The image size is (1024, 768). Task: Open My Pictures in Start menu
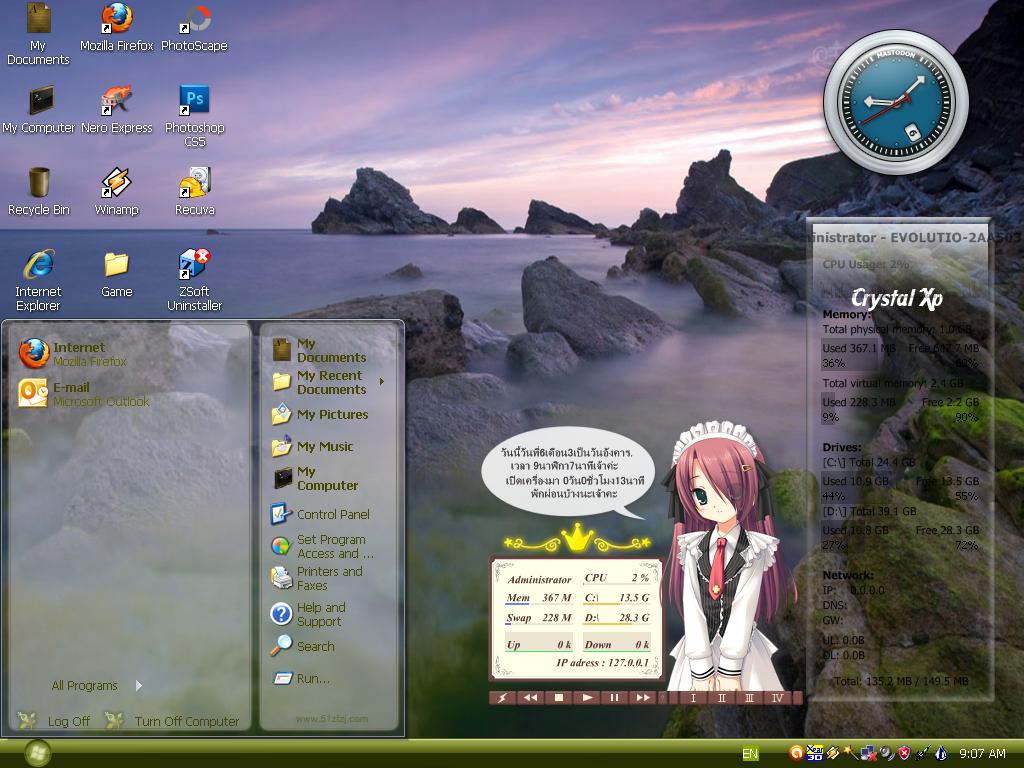pyautogui.click(x=320, y=414)
